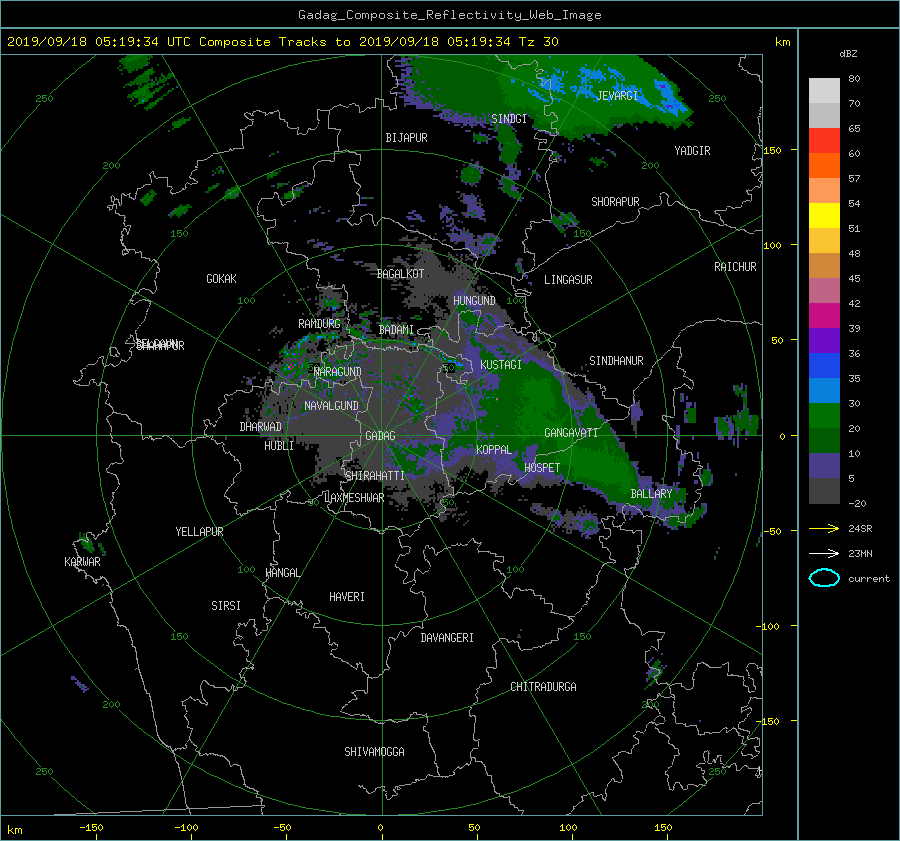Click the YADGIR city label

[692, 151]
